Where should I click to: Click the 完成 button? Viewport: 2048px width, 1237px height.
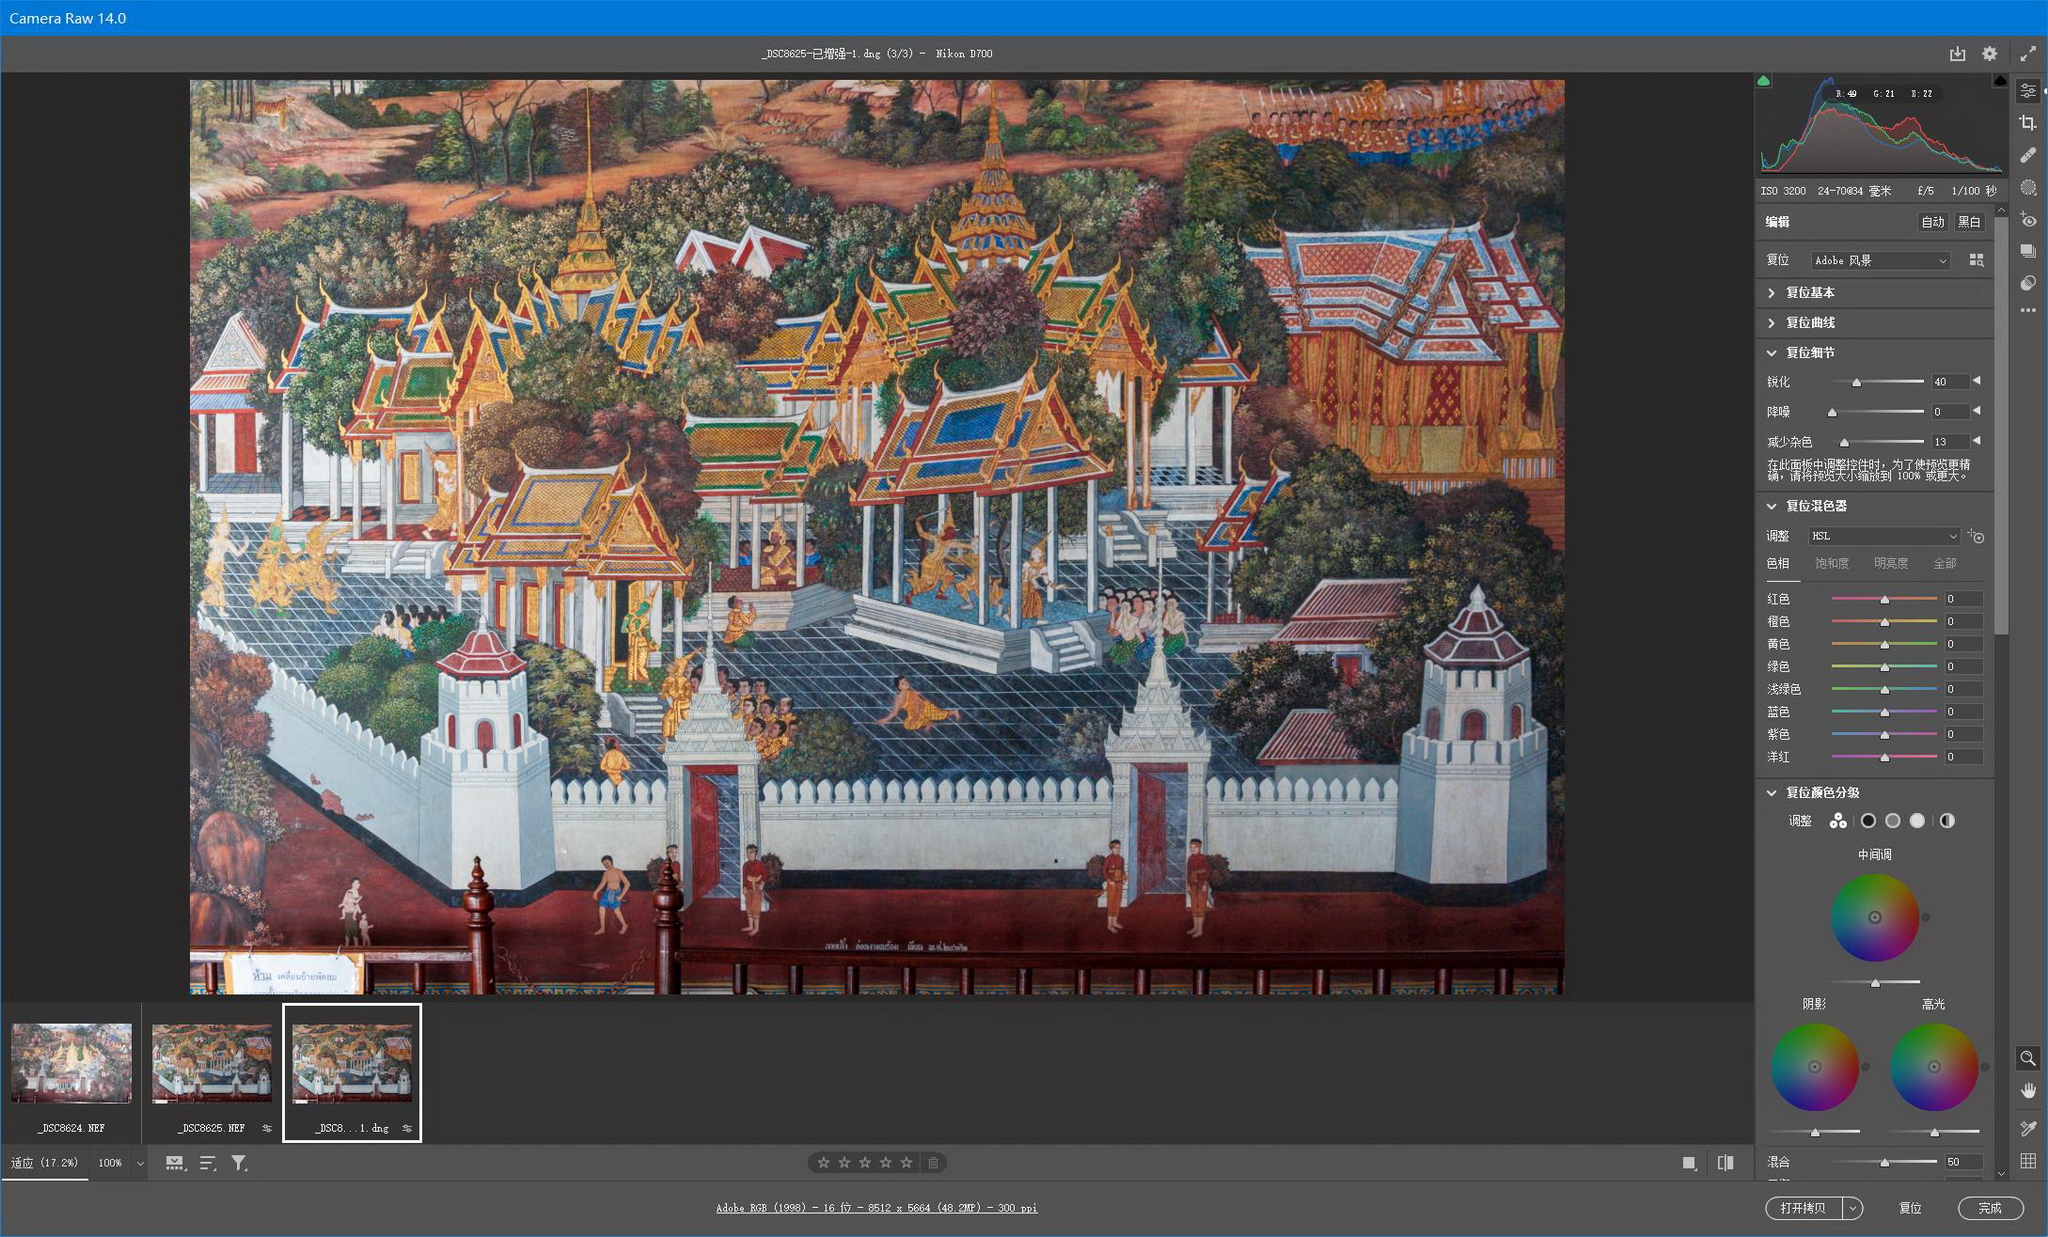coord(1990,1208)
